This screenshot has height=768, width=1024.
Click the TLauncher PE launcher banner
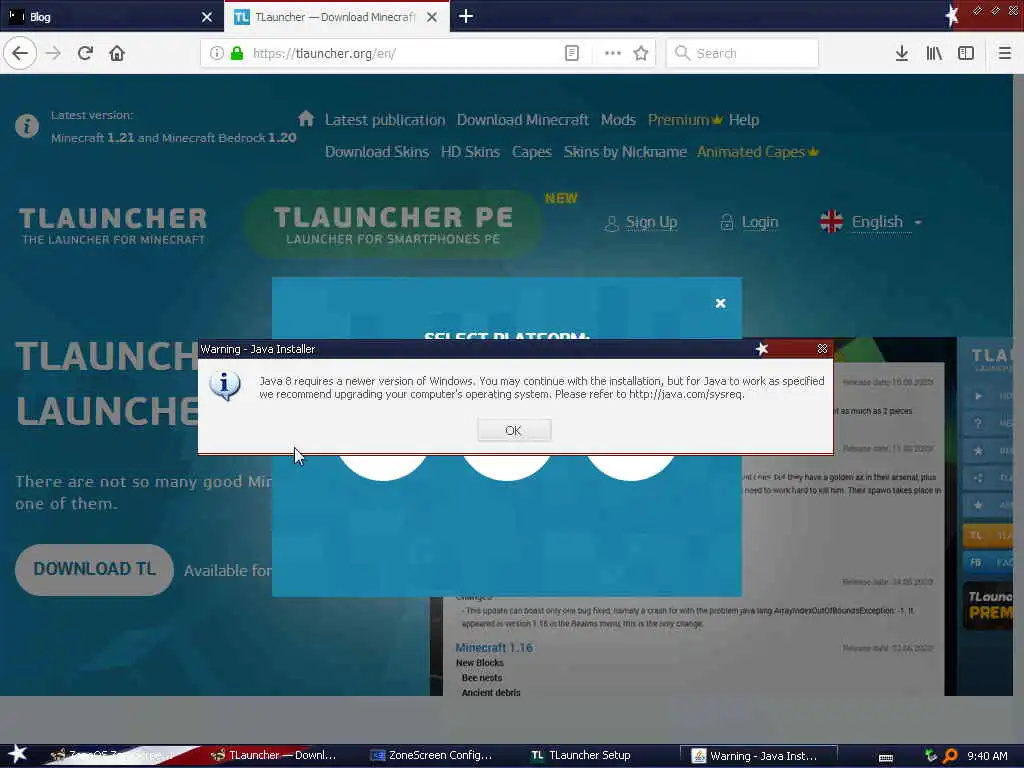393,224
